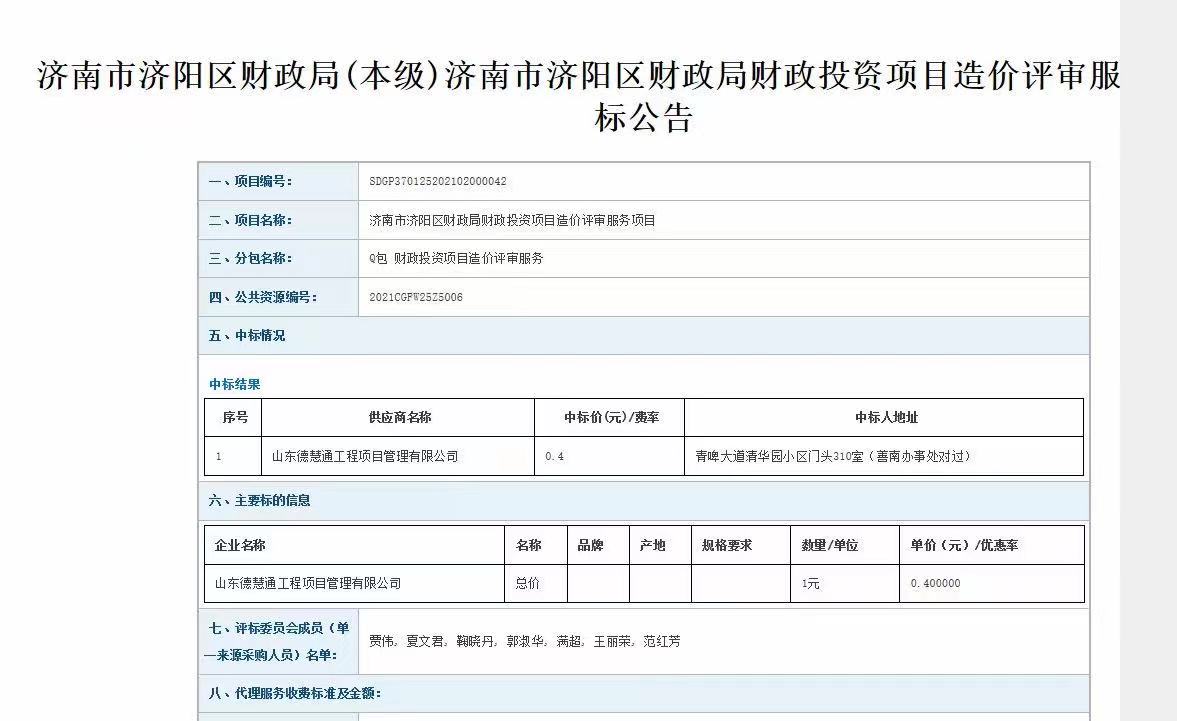The width and height of the screenshot is (1177, 721).
Task: Click the 二、项目名称 row label
Action: click(250, 220)
